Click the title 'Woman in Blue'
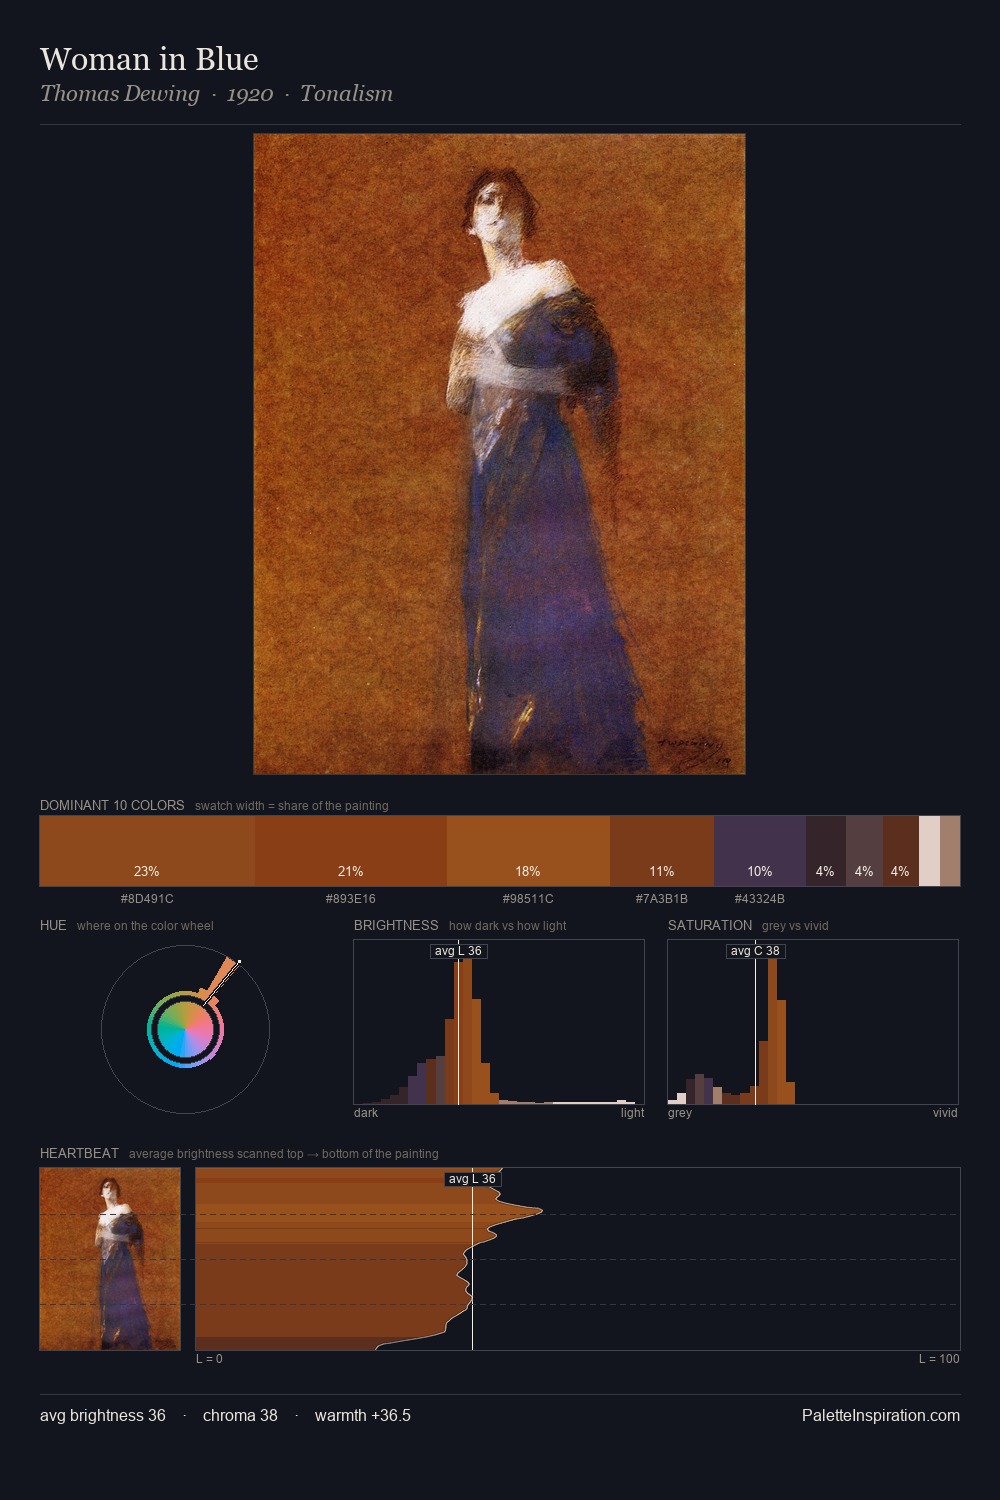1000x1500 pixels. click(149, 59)
